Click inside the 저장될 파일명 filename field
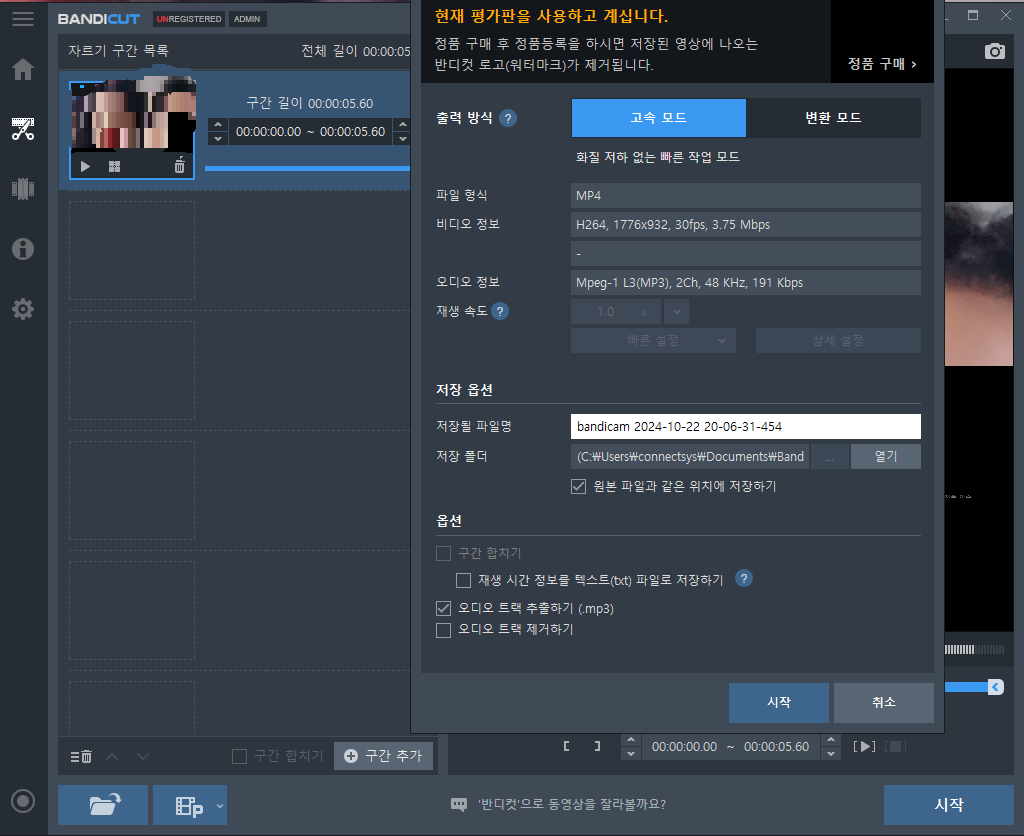This screenshot has width=1024, height=836. (x=745, y=426)
